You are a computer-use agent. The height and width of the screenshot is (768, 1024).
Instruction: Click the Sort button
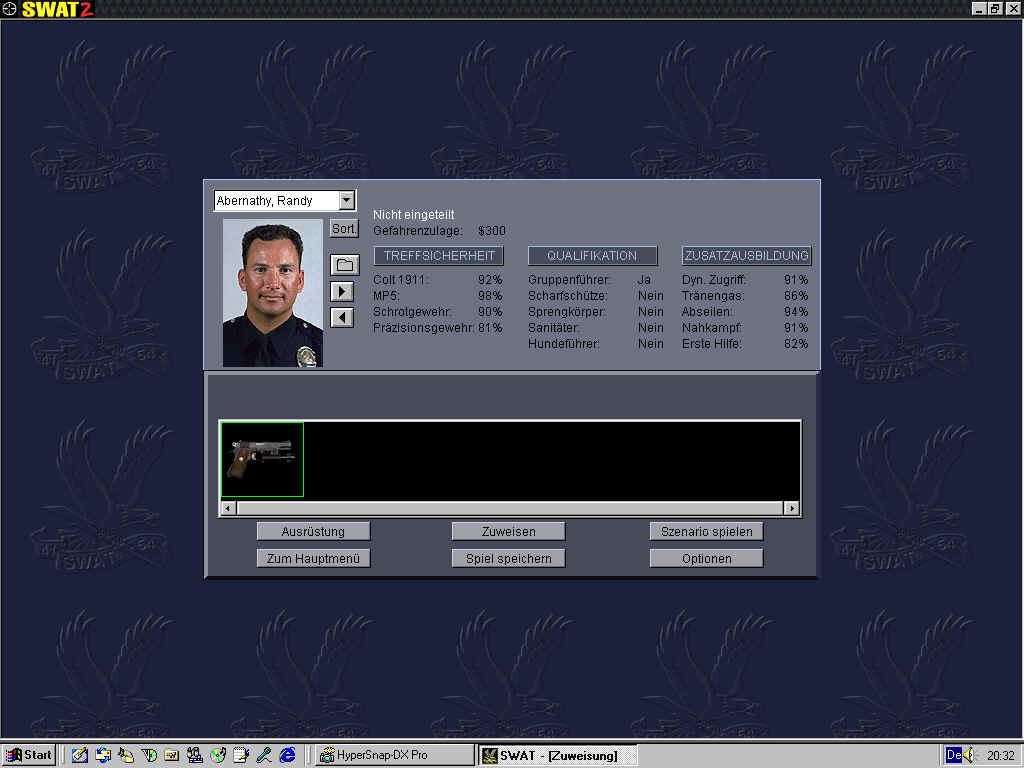coord(343,228)
